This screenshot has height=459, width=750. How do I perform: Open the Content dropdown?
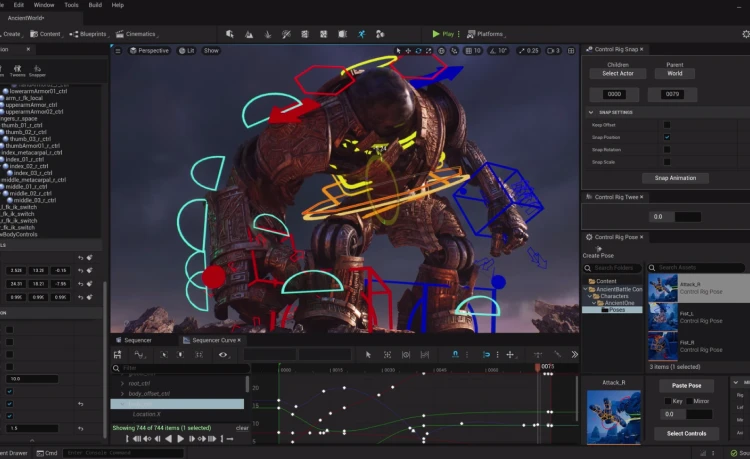coord(46,34)
